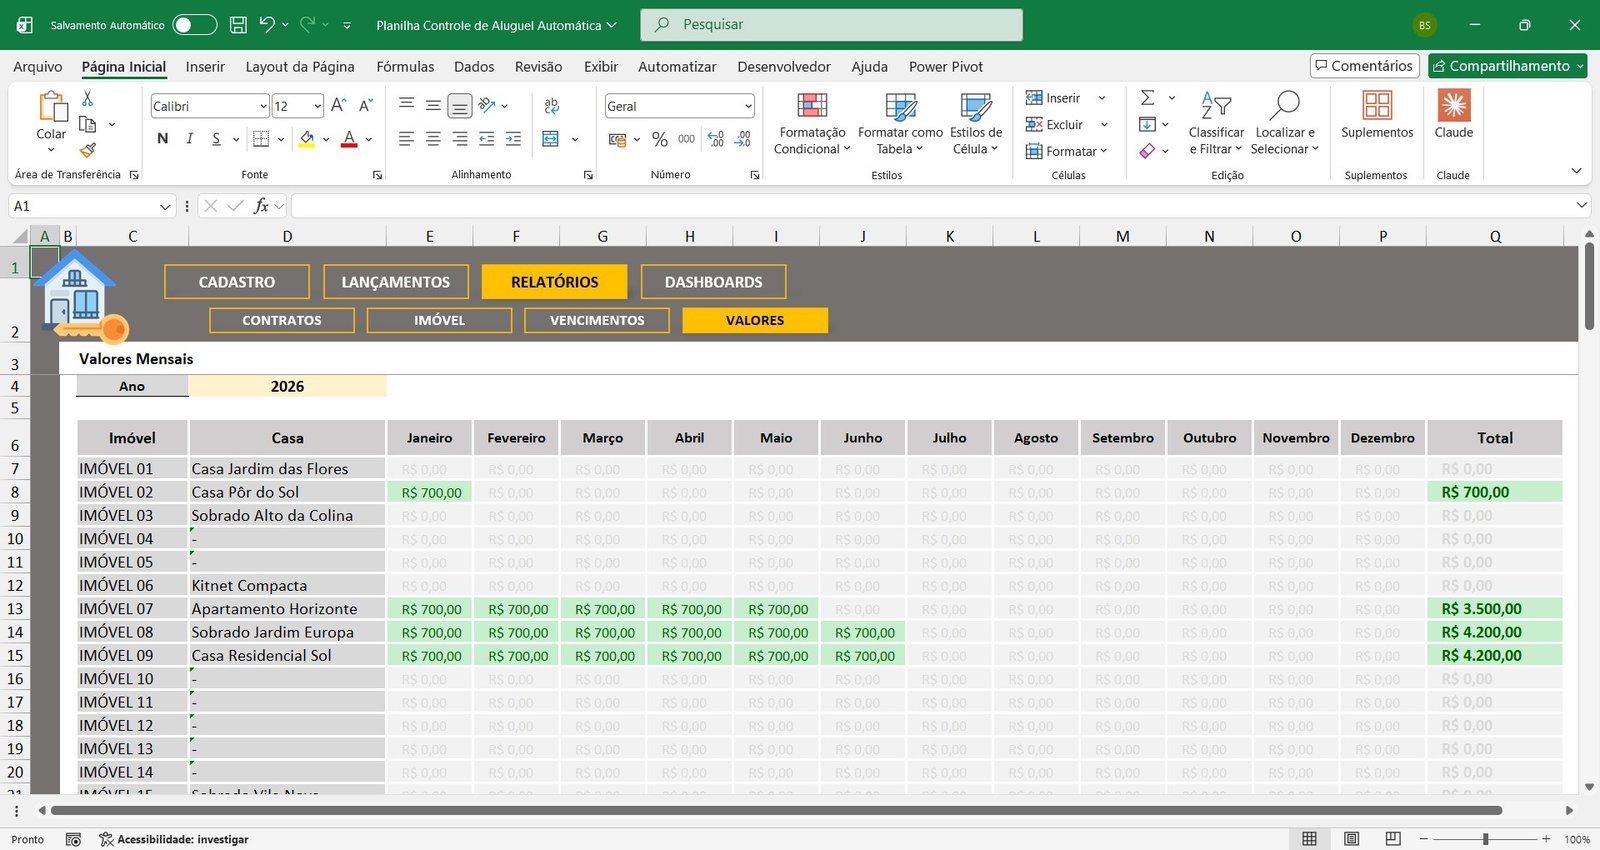
Task: Open Estilos de Célula gallery
Action: 976,123
